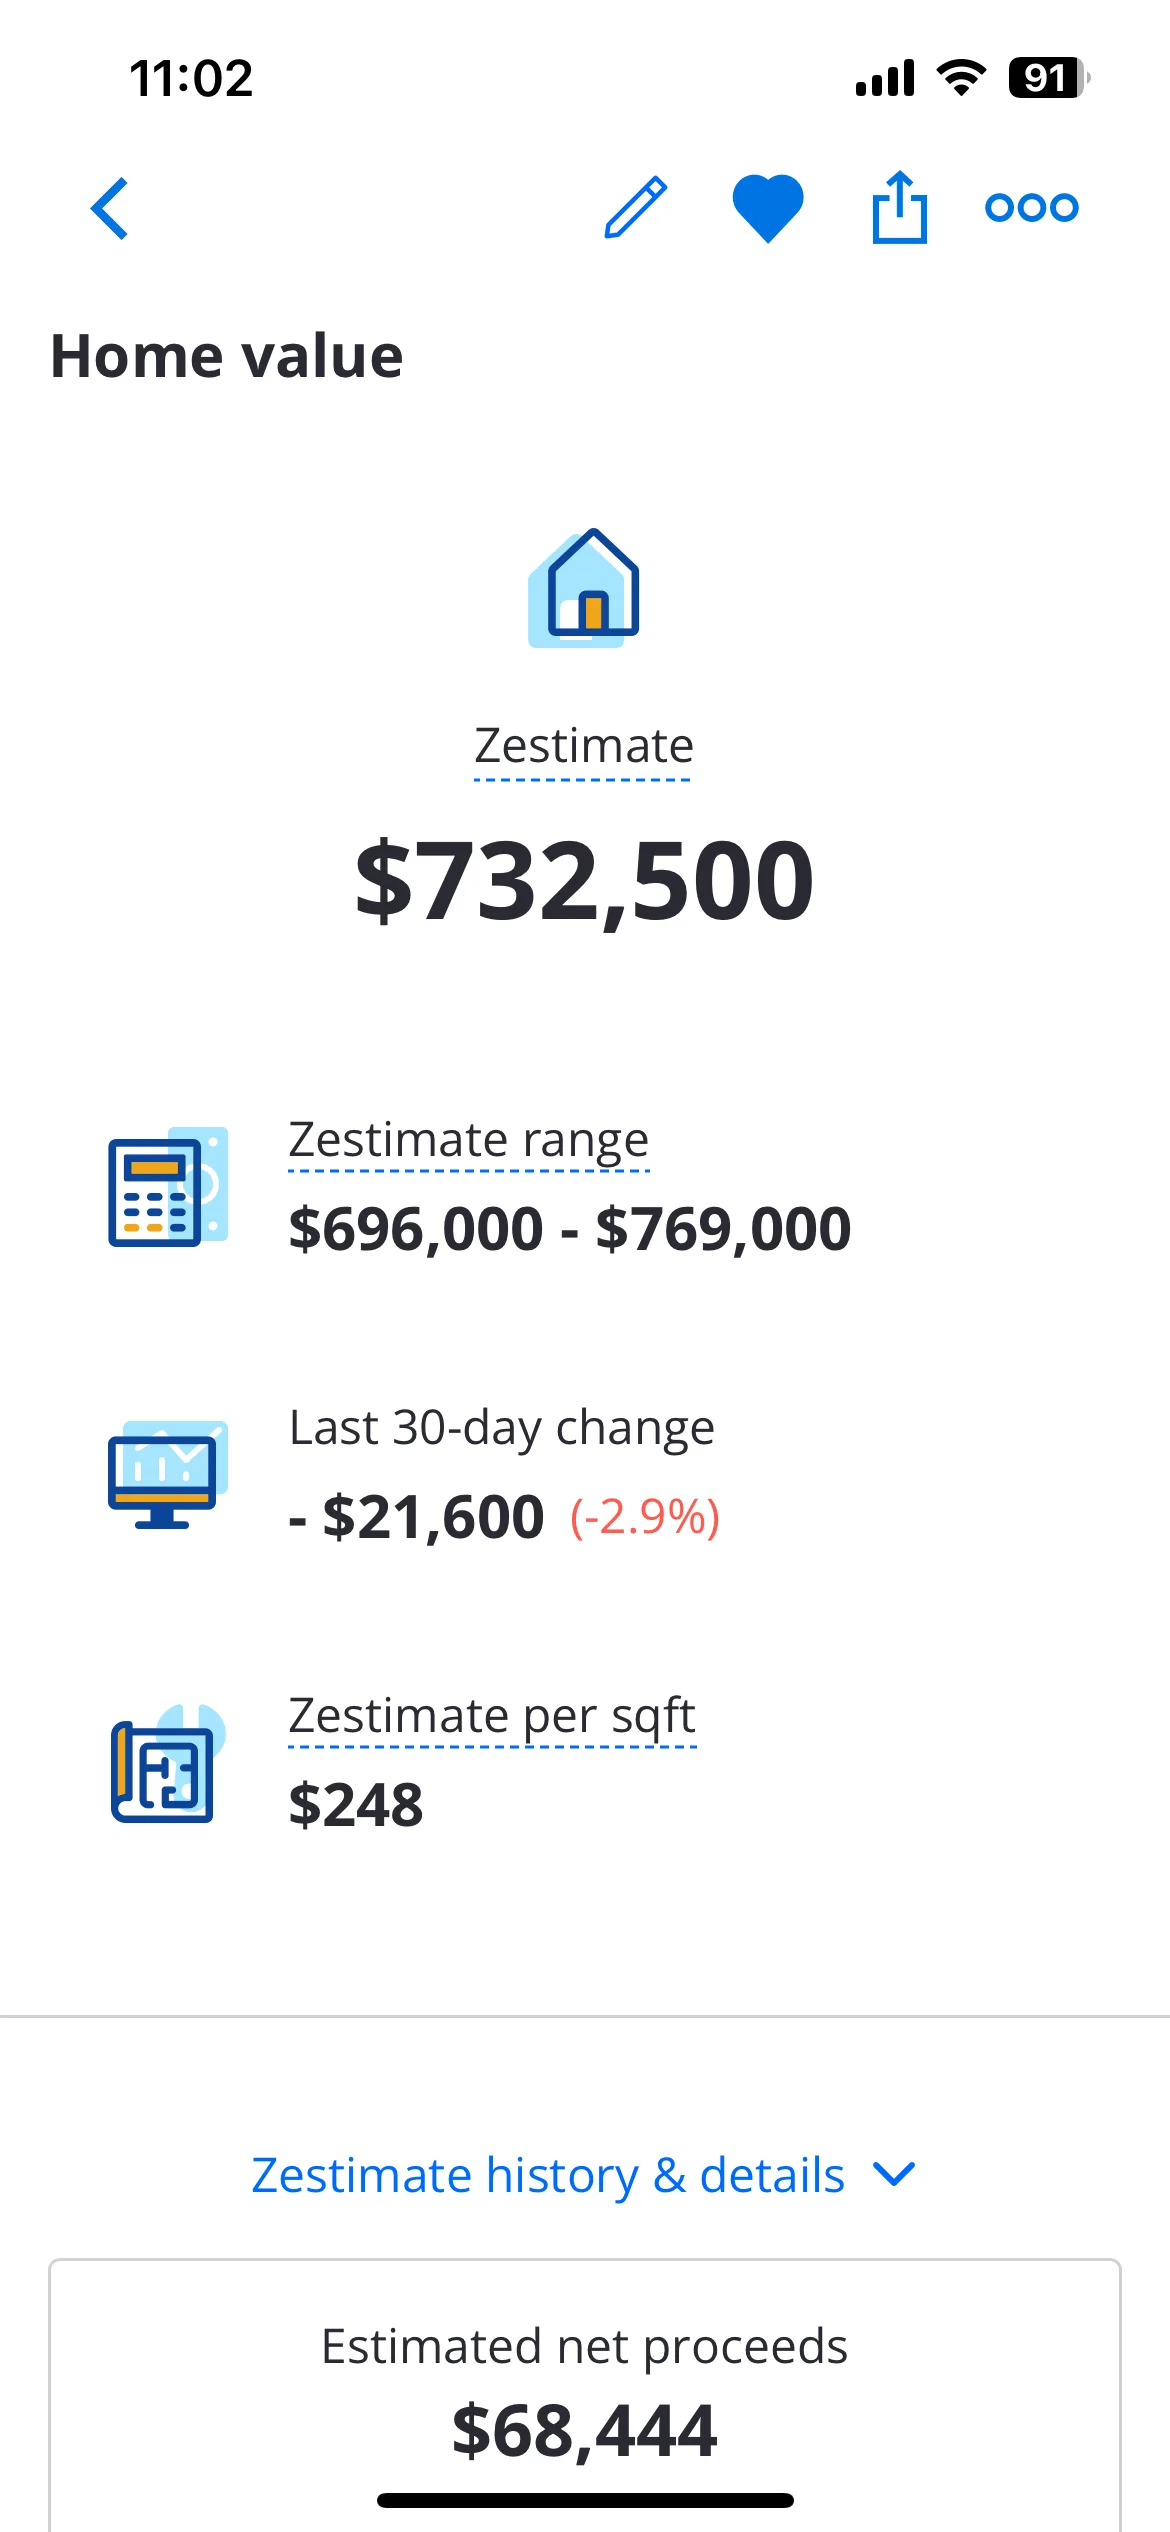The image size is (1170, 2532).
Task: Tap the Home value heading
Action: point(227,356)
